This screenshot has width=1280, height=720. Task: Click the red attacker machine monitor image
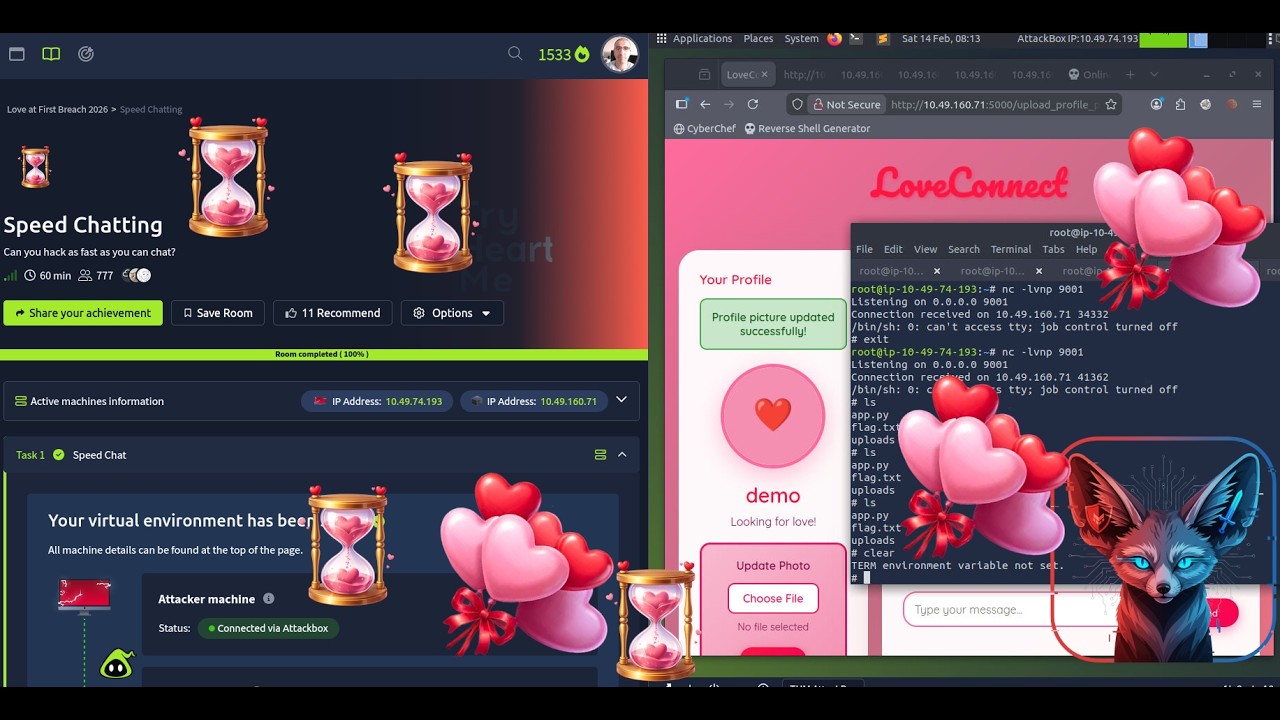coord(84,596)
